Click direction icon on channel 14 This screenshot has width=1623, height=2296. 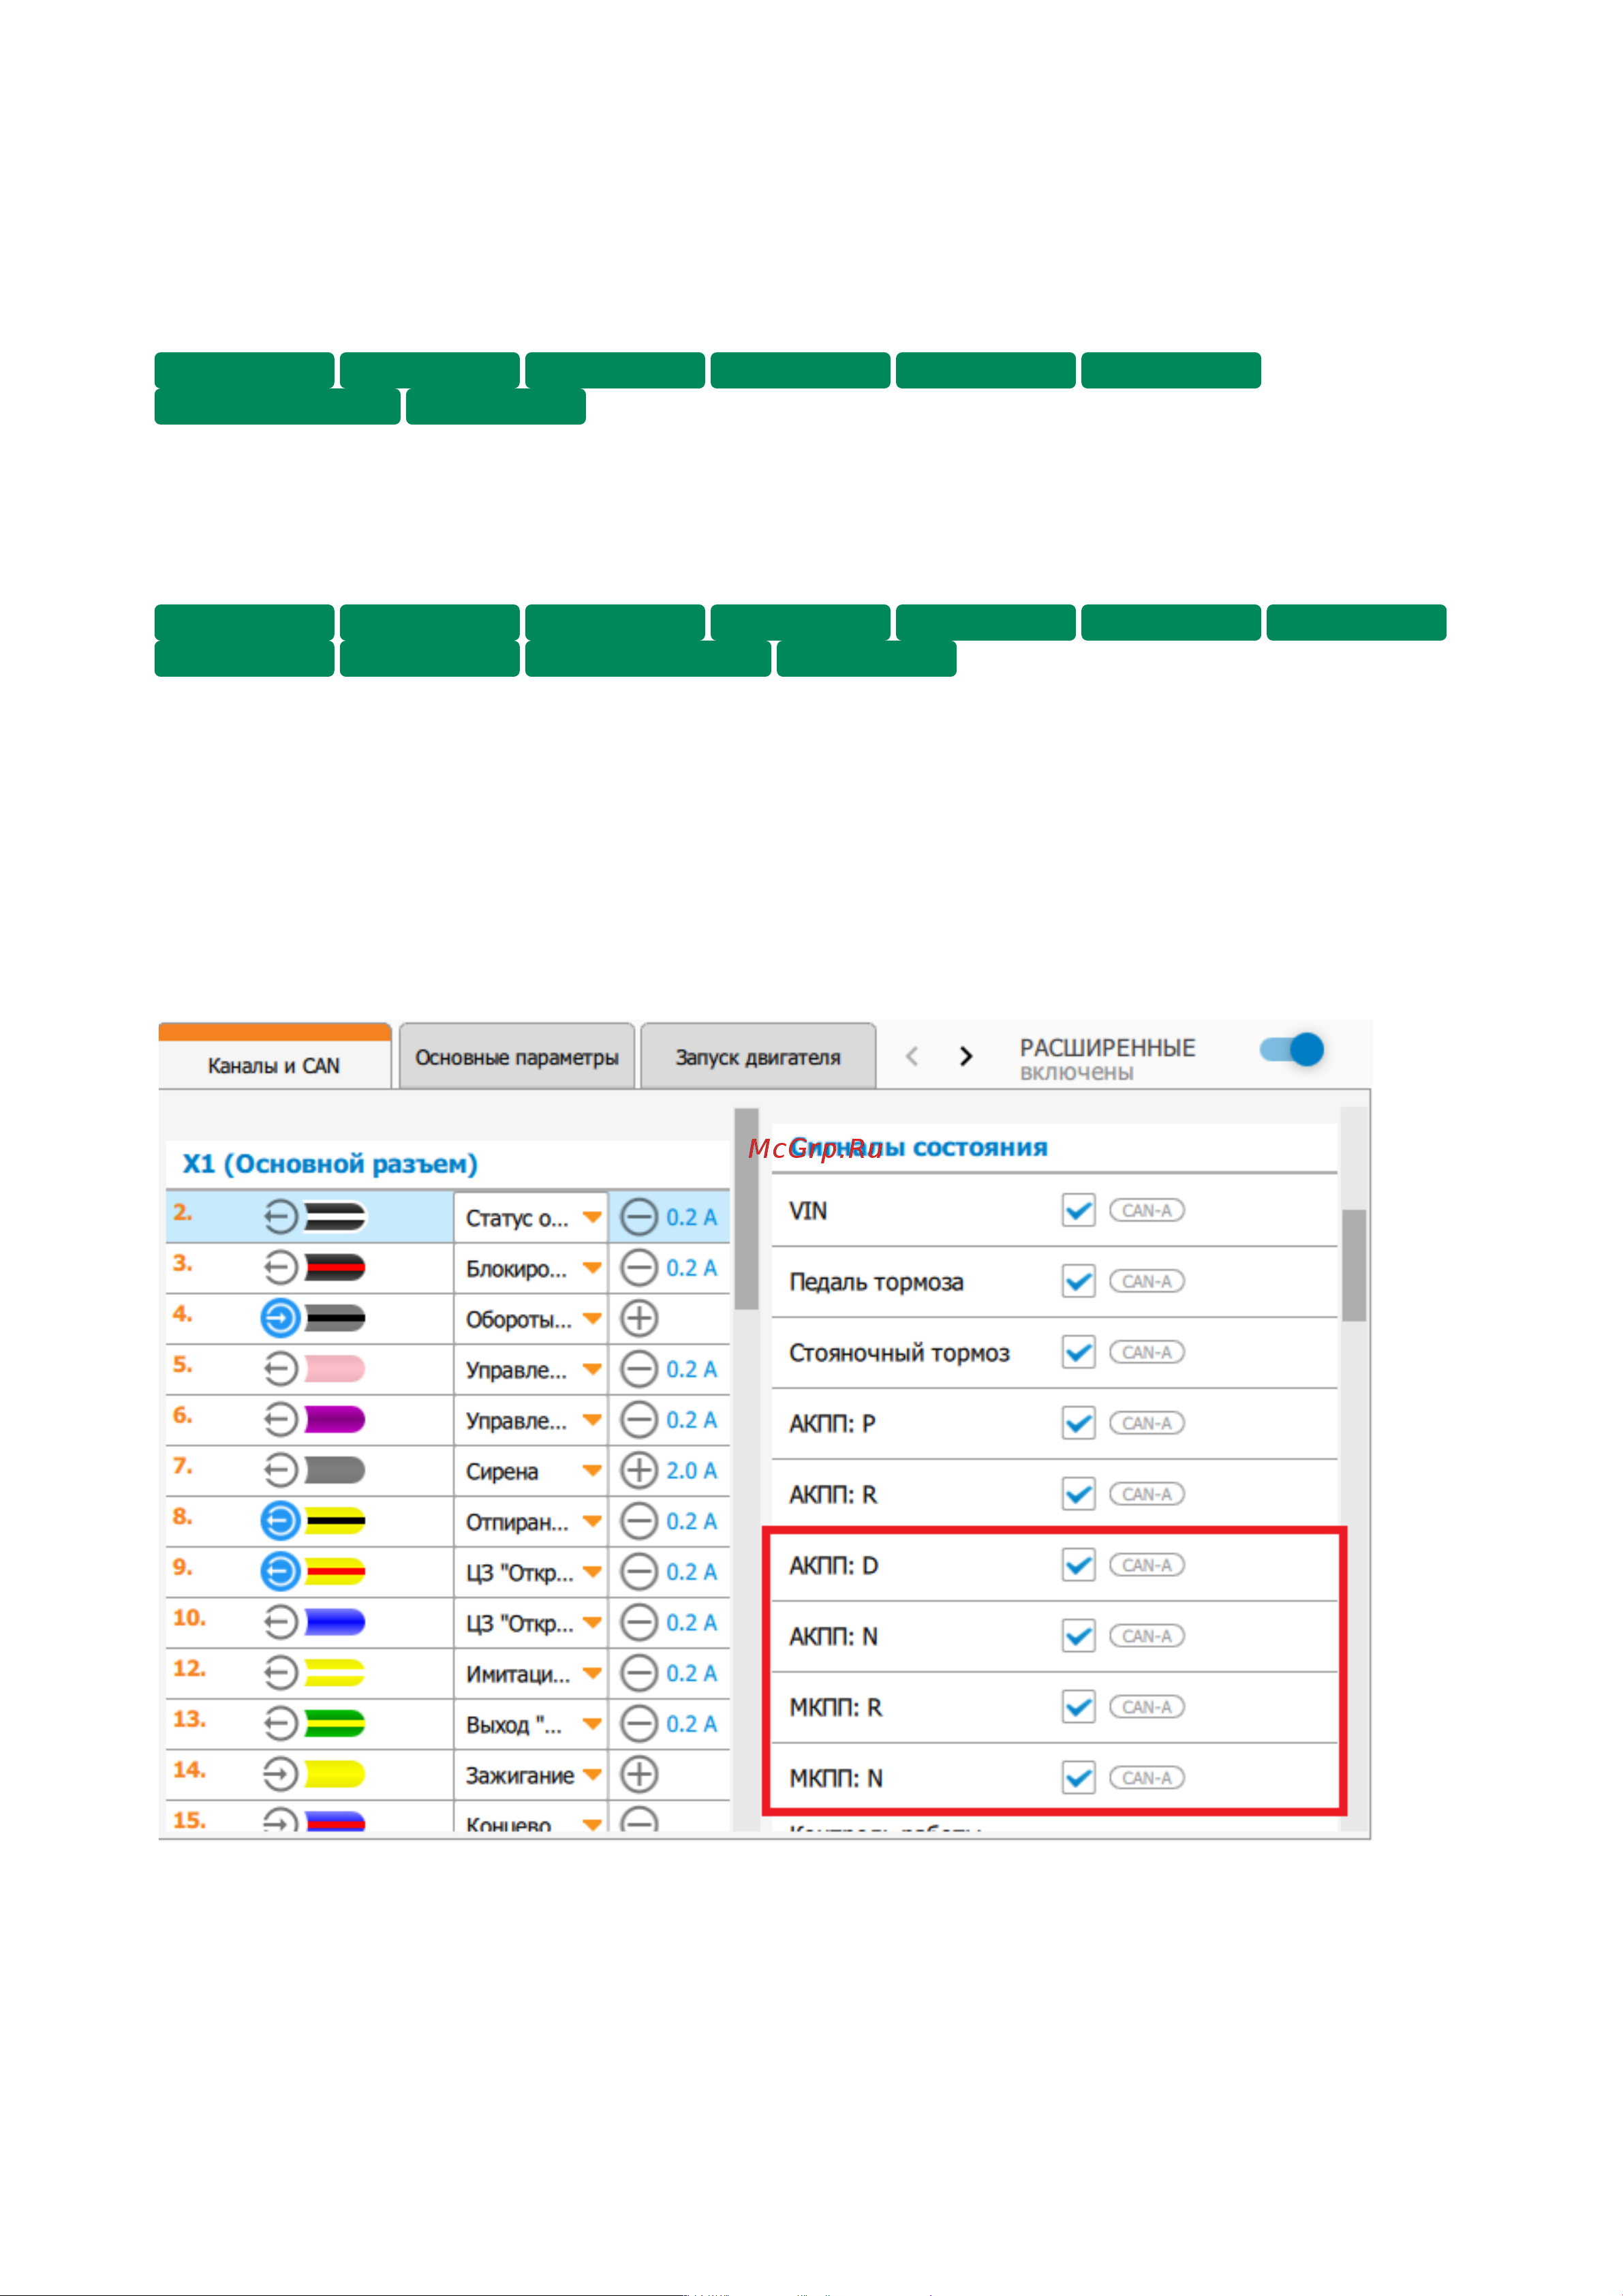[x=281, y=1774]
